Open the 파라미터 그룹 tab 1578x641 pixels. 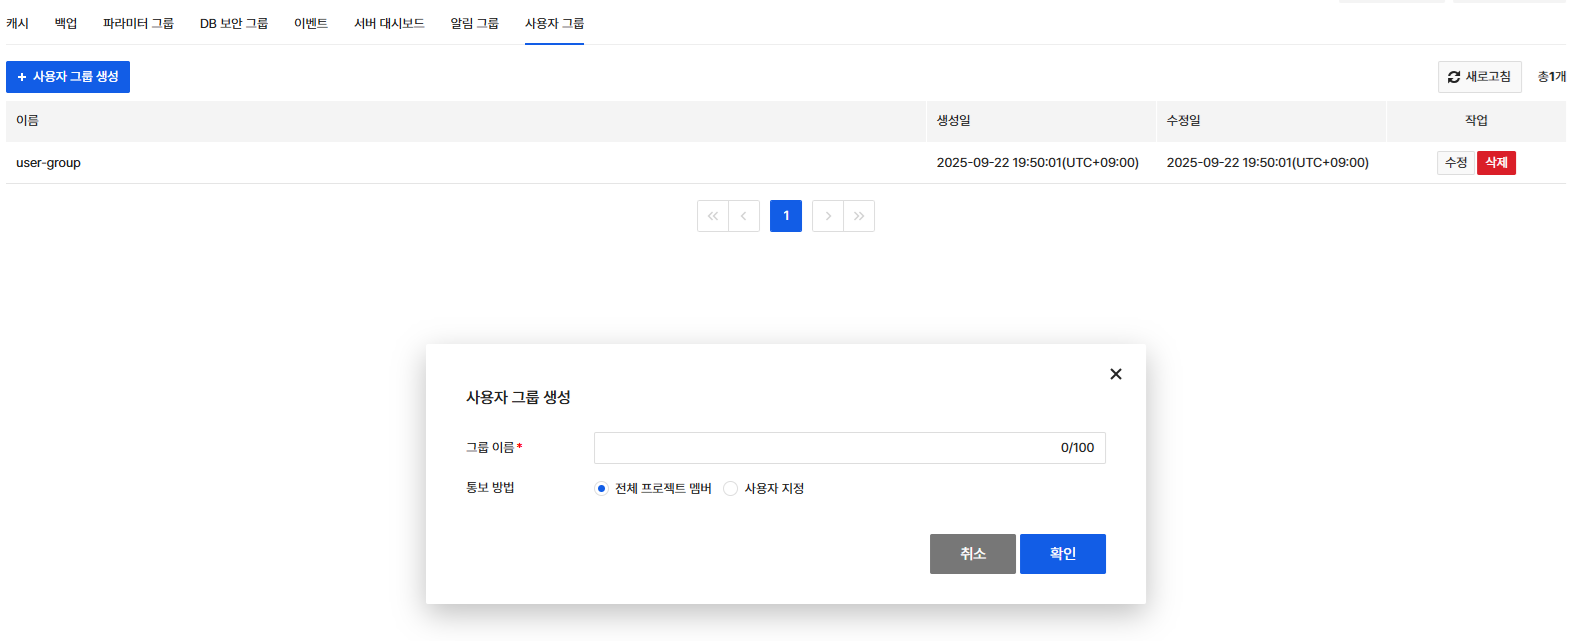pos(138,23)
